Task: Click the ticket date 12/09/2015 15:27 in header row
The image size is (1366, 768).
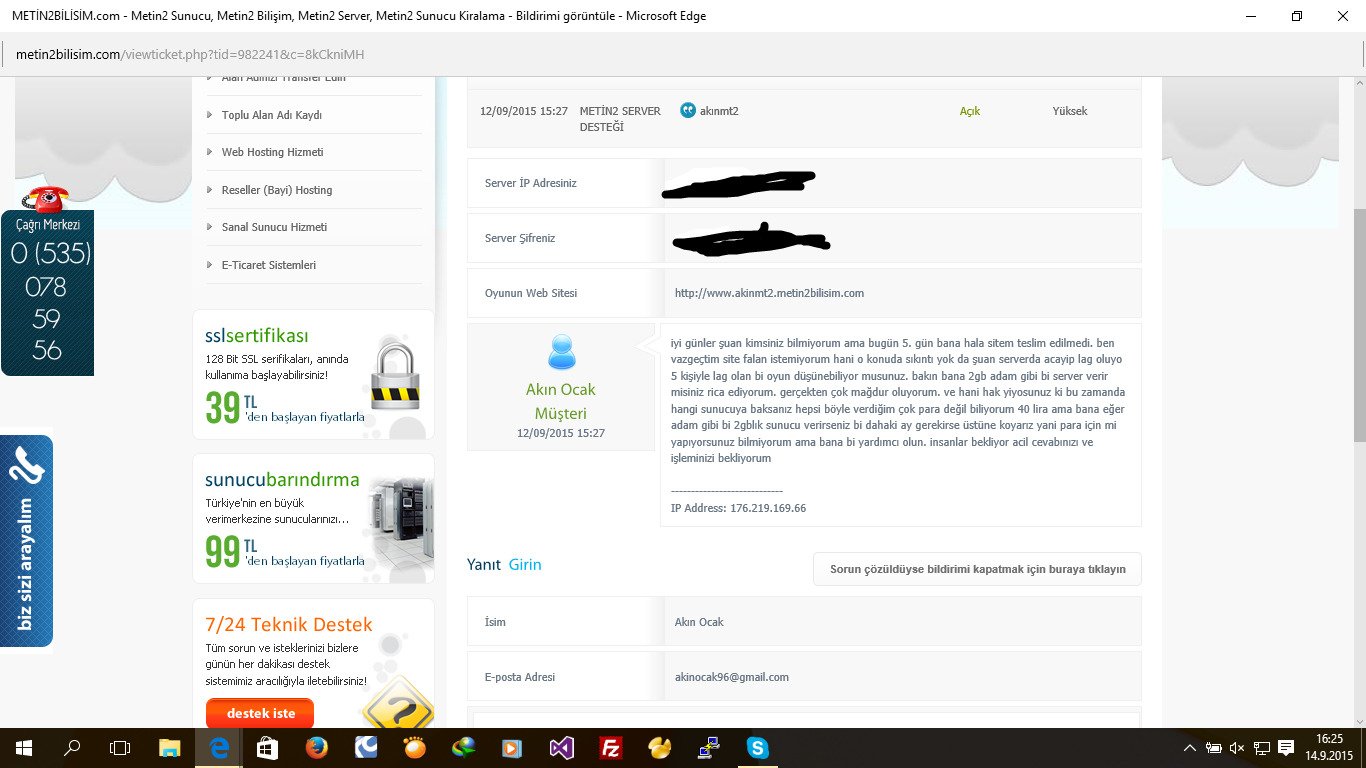Action: tap(524, 111)
